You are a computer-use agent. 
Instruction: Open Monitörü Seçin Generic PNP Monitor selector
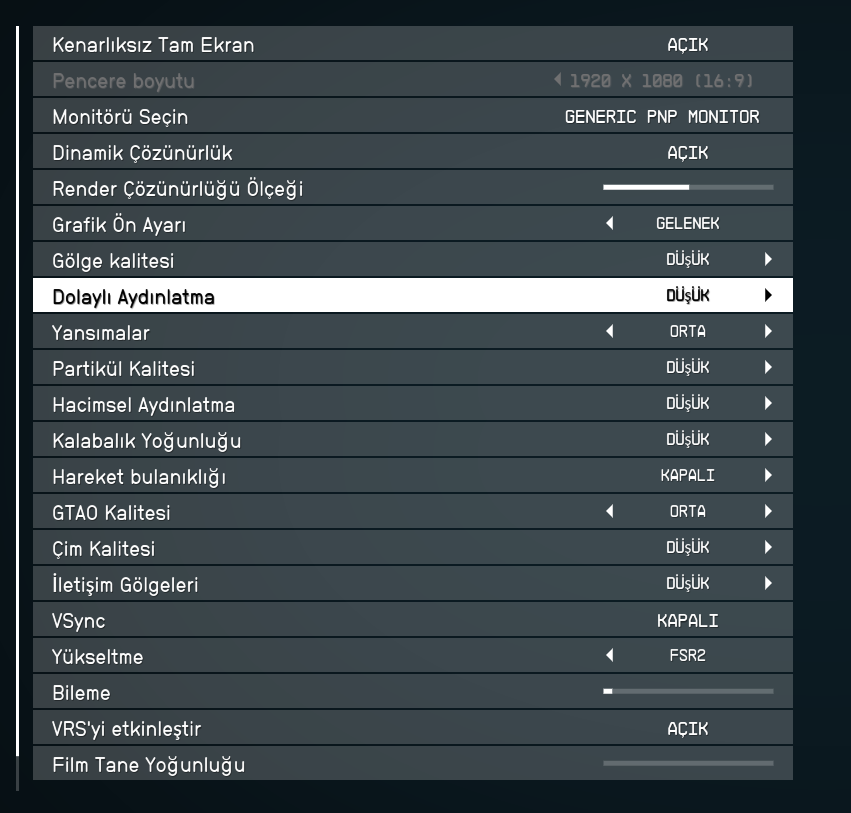pos(662,116)
